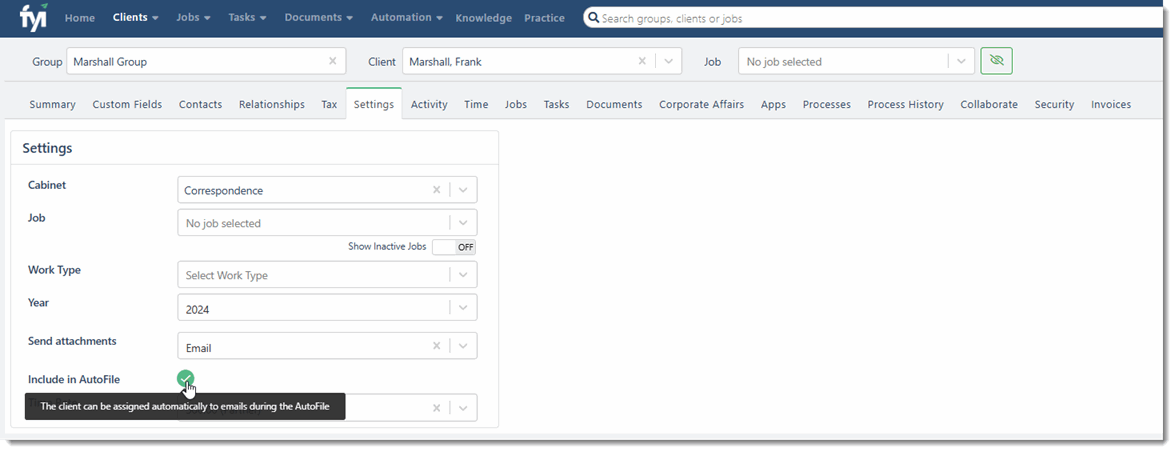The image size is (1175, 452).
Task: Switch to the Invoices tab
Action: click(x=1111, y=104)
